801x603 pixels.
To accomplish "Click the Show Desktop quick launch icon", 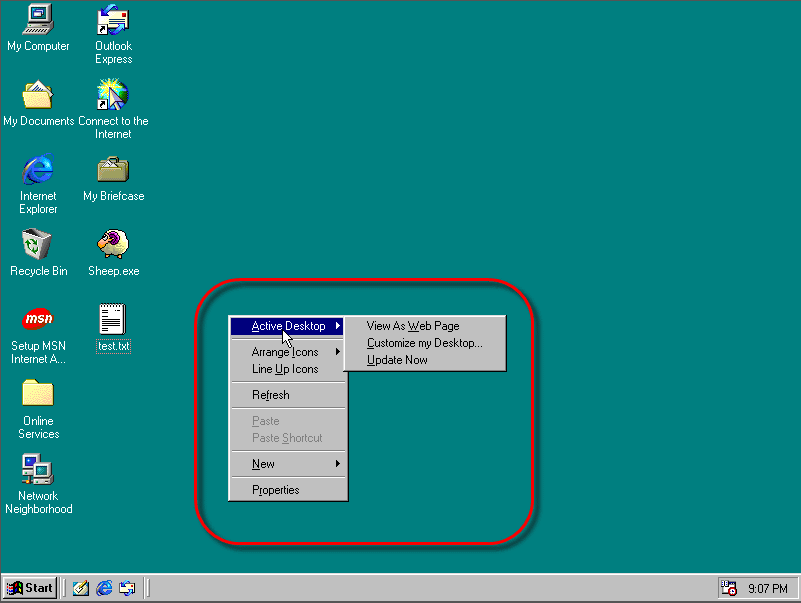I will click(82, 588).
